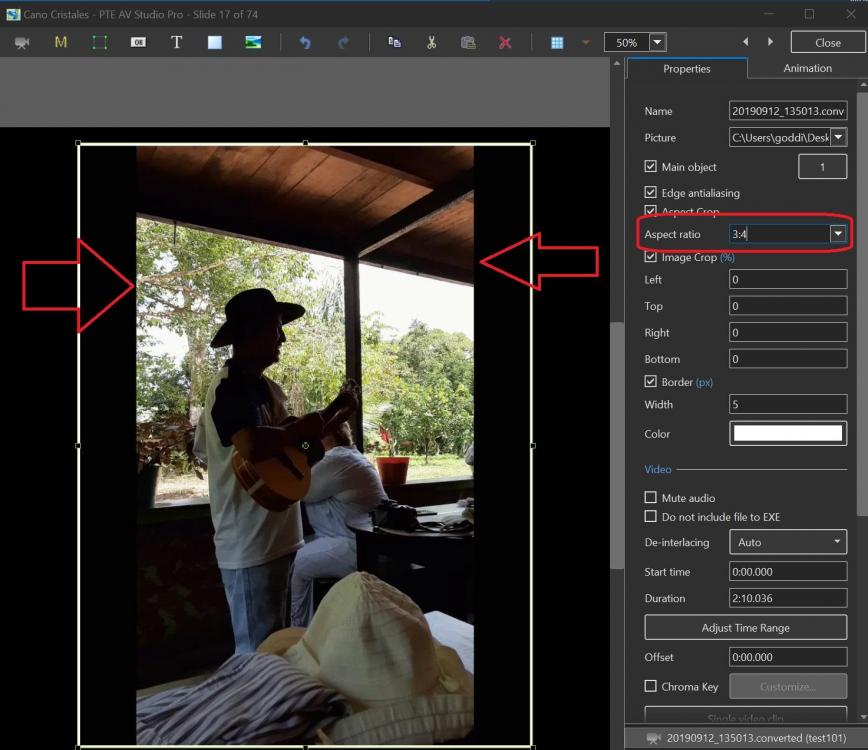This screenshot has height=750, width=868.
Task: Click the add image picture icon
Action: tap(253, 43)
